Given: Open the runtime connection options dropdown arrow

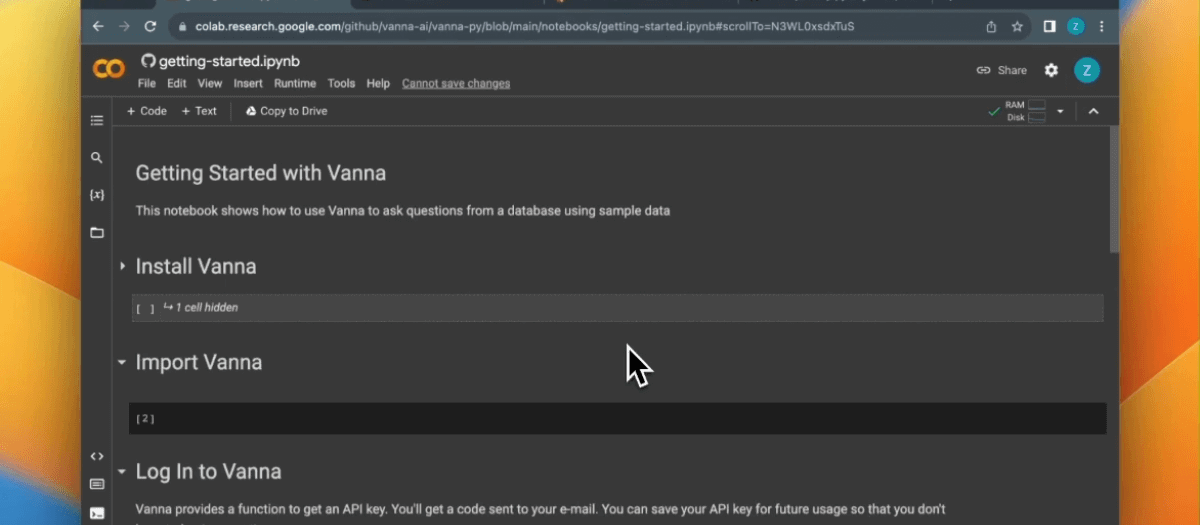Looking at the screenshot, I should [x=1060, y=111].
